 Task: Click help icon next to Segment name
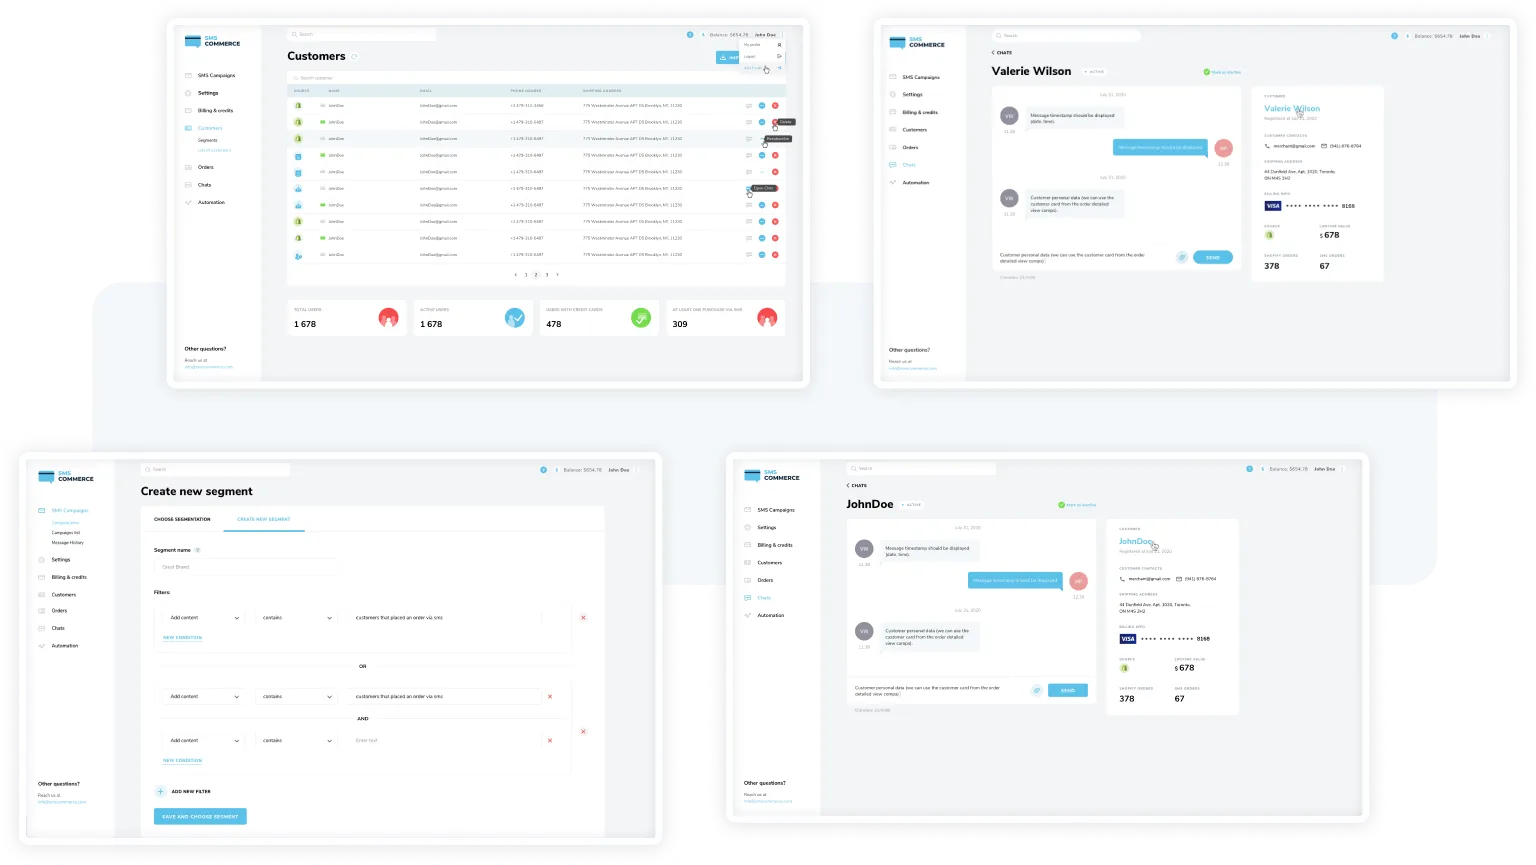coord(197,550)
